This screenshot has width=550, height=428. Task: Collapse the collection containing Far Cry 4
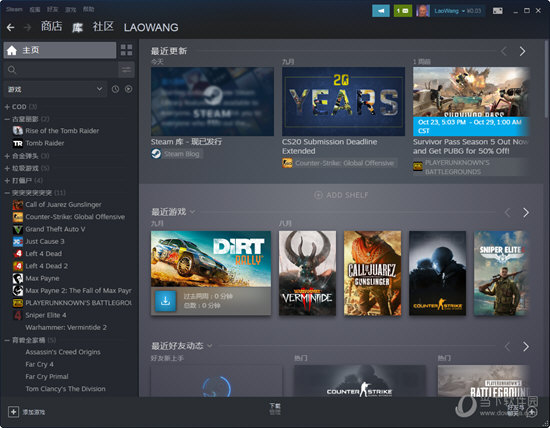7,340
